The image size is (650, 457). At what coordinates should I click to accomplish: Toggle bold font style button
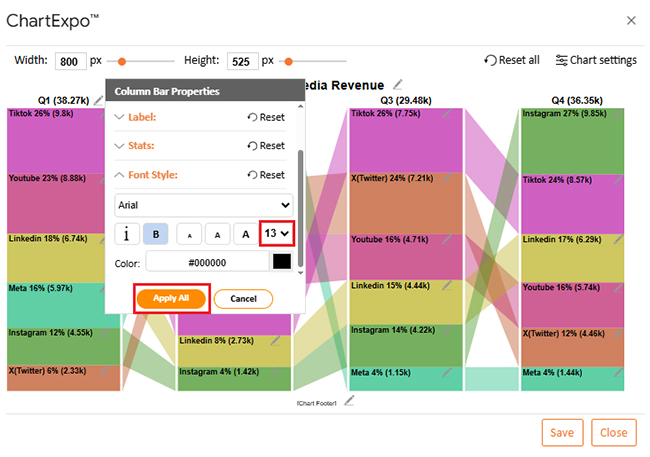pyautogui.click(x=156, y=234)
